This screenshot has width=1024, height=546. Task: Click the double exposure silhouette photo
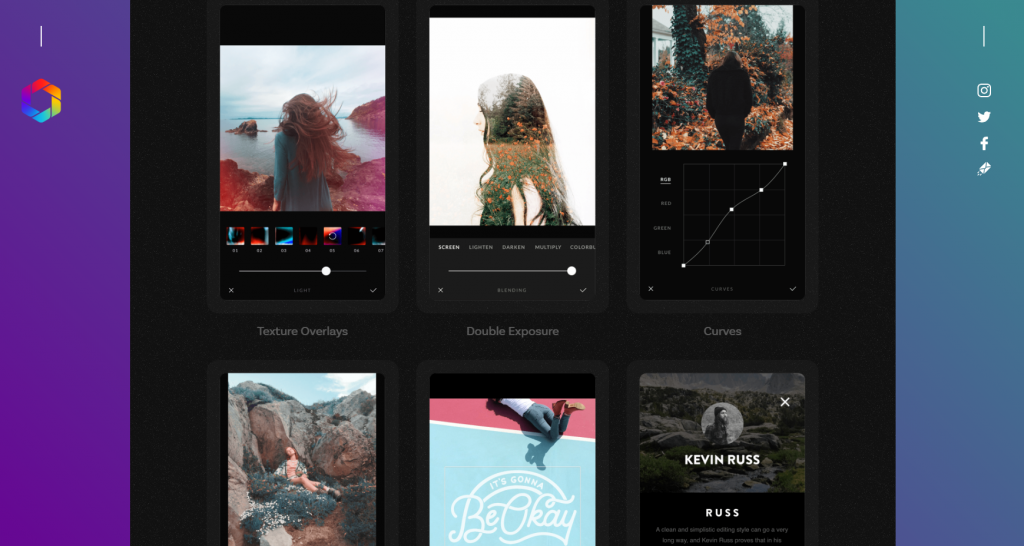point(512,121)
